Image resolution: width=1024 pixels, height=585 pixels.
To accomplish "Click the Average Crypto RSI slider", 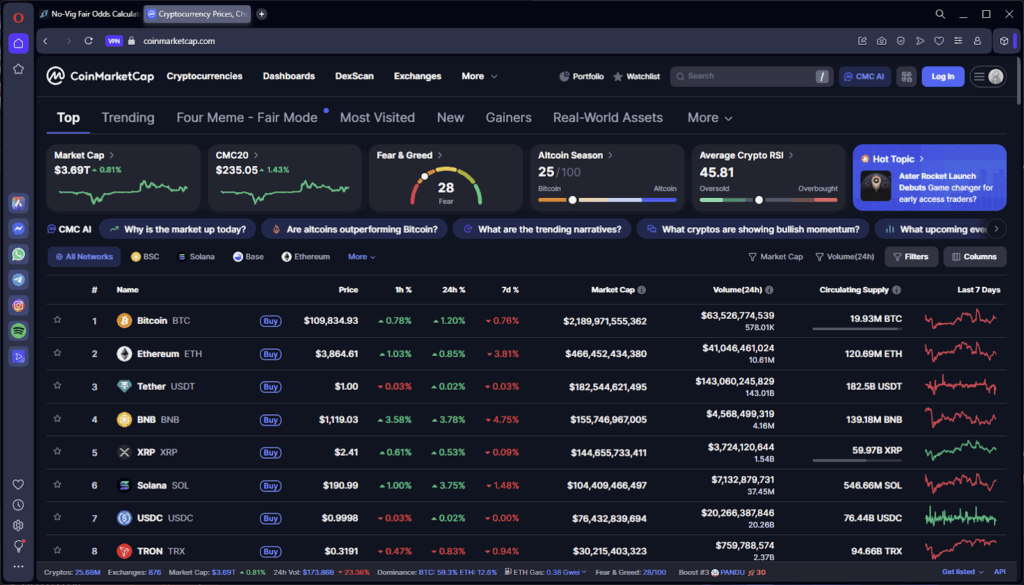I will click(768, 200).
